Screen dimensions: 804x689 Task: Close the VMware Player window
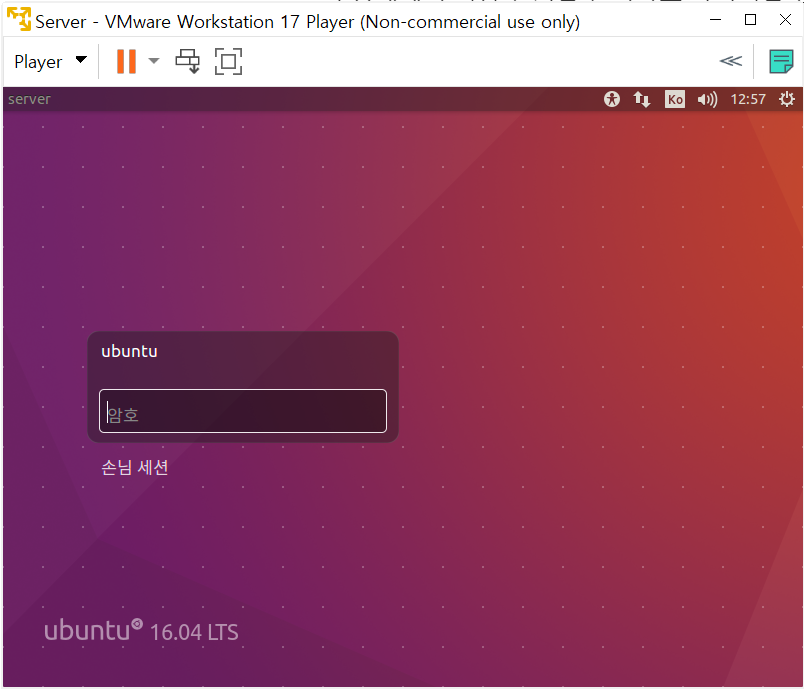click(x=785, y=19)
